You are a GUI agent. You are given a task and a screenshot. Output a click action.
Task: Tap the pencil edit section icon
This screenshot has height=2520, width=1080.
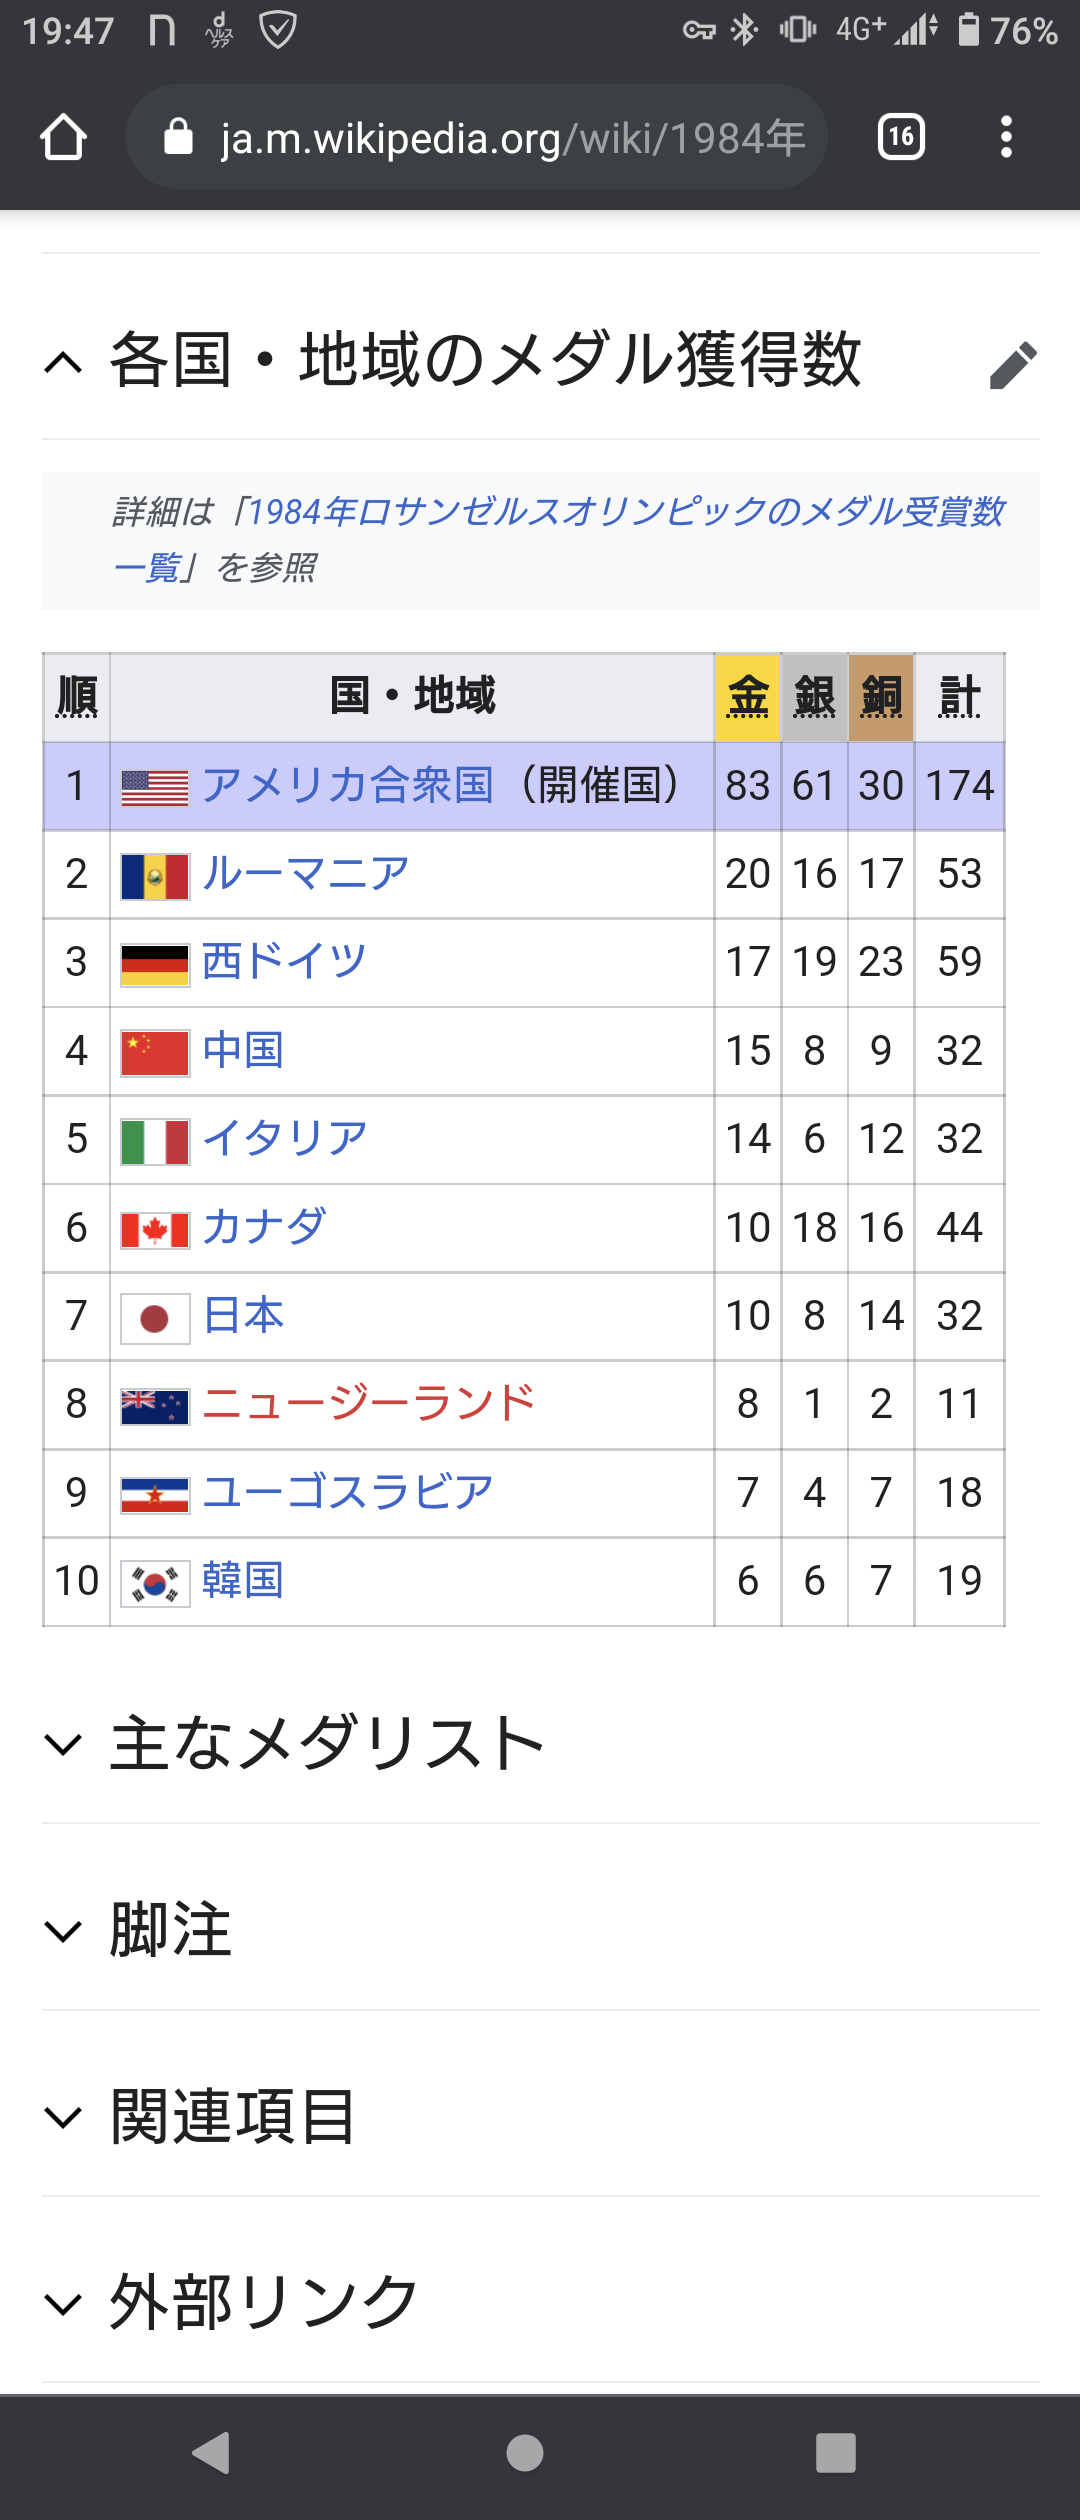pyautogui.click(x=1012, y=364)
